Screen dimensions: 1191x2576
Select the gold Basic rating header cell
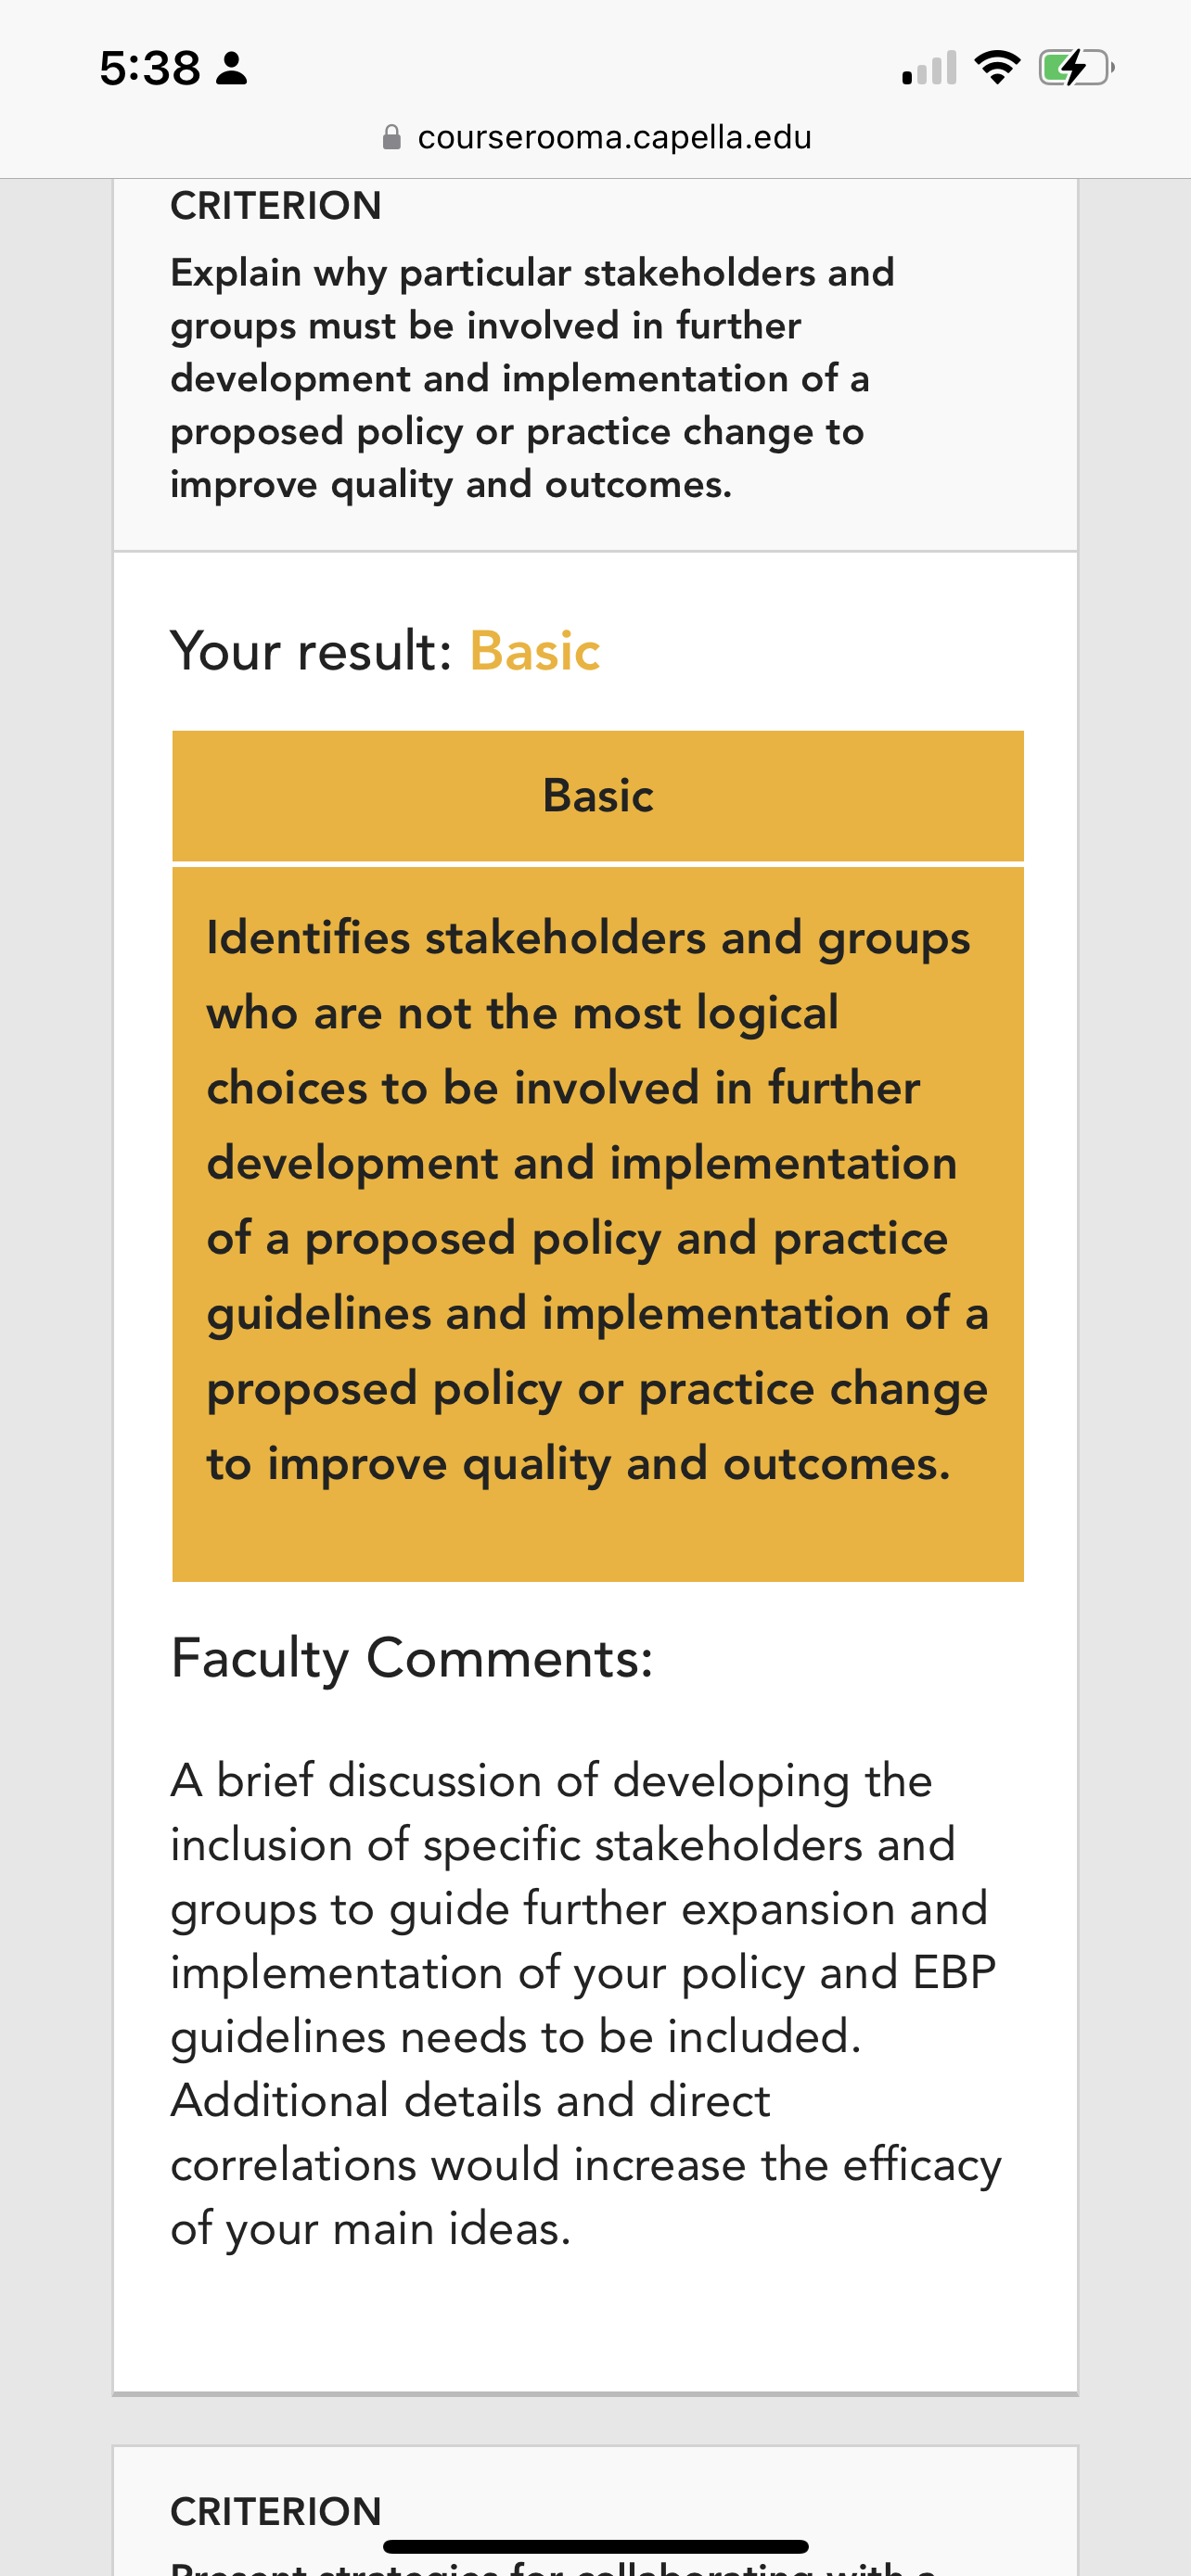tap(598, 796)
